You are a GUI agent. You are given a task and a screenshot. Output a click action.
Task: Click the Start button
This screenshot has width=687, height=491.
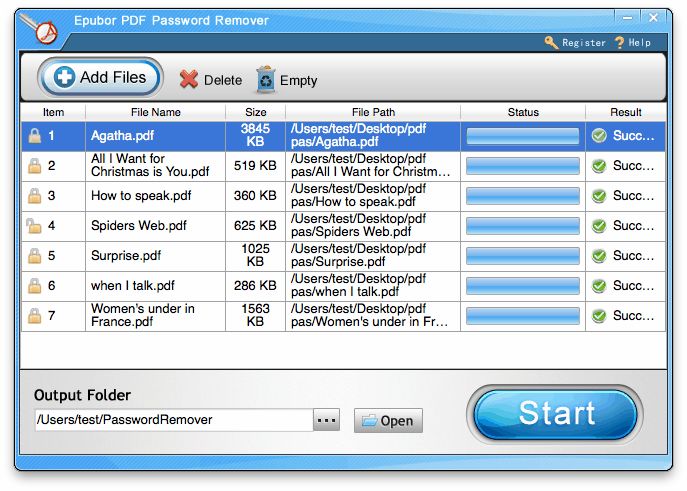point(556,414)
